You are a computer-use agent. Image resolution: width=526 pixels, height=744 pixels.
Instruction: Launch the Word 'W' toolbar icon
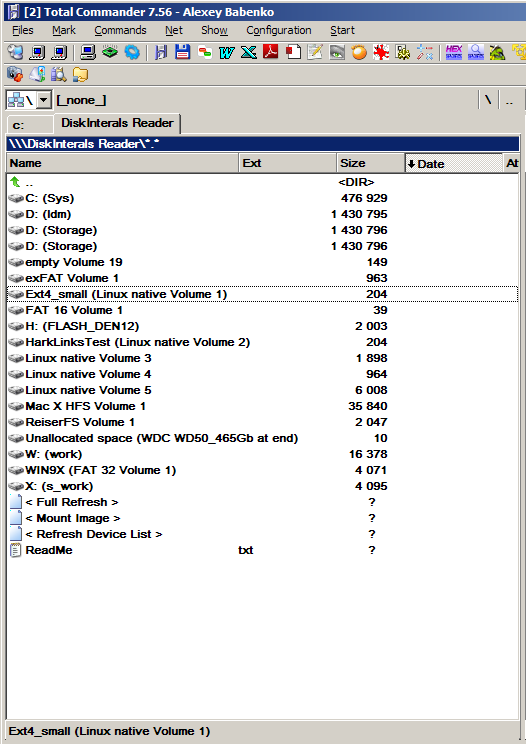(227, 52)
